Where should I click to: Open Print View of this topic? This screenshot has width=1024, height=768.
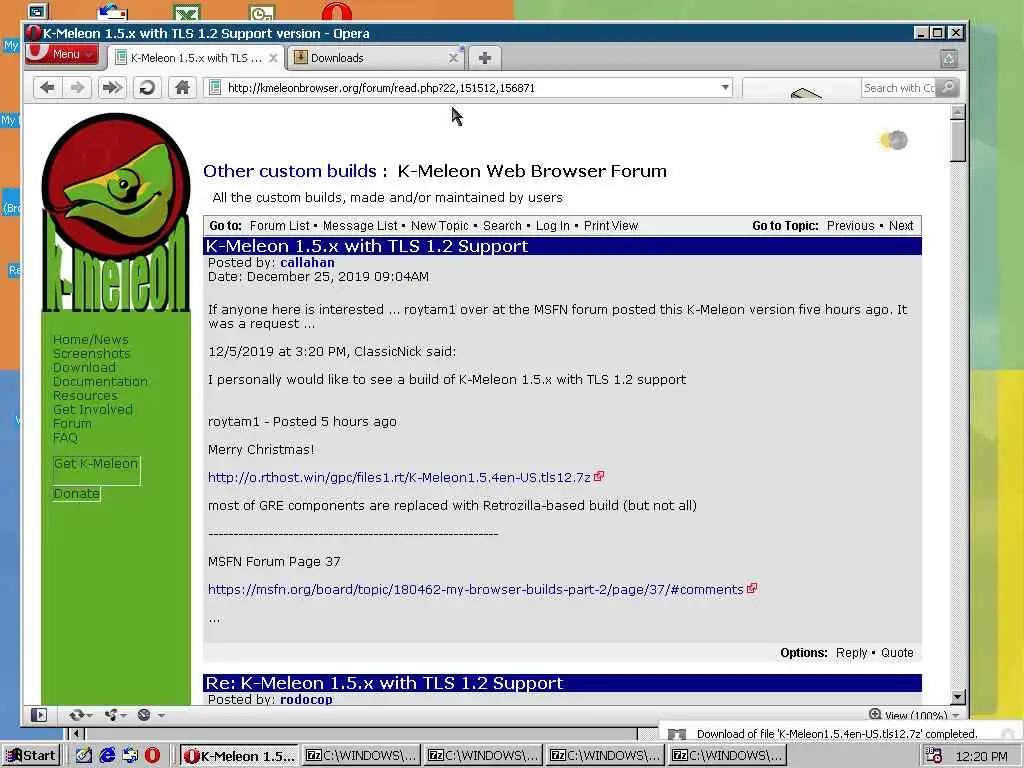pos(611,225)
